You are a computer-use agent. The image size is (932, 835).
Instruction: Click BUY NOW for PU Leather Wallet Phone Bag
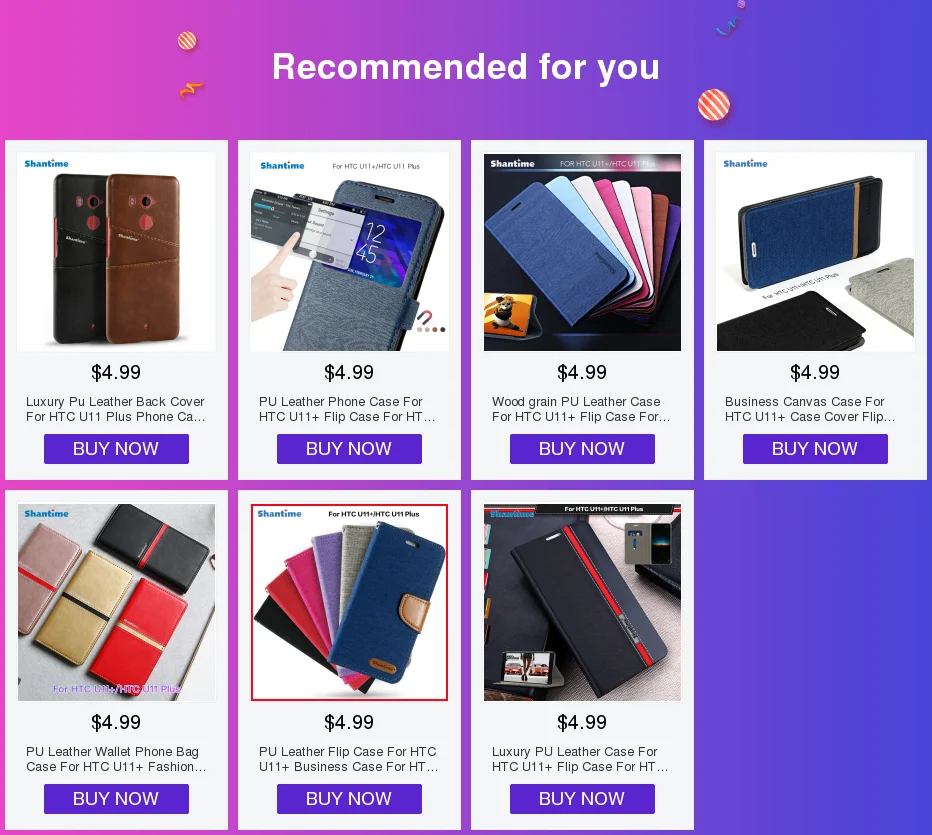116,799
